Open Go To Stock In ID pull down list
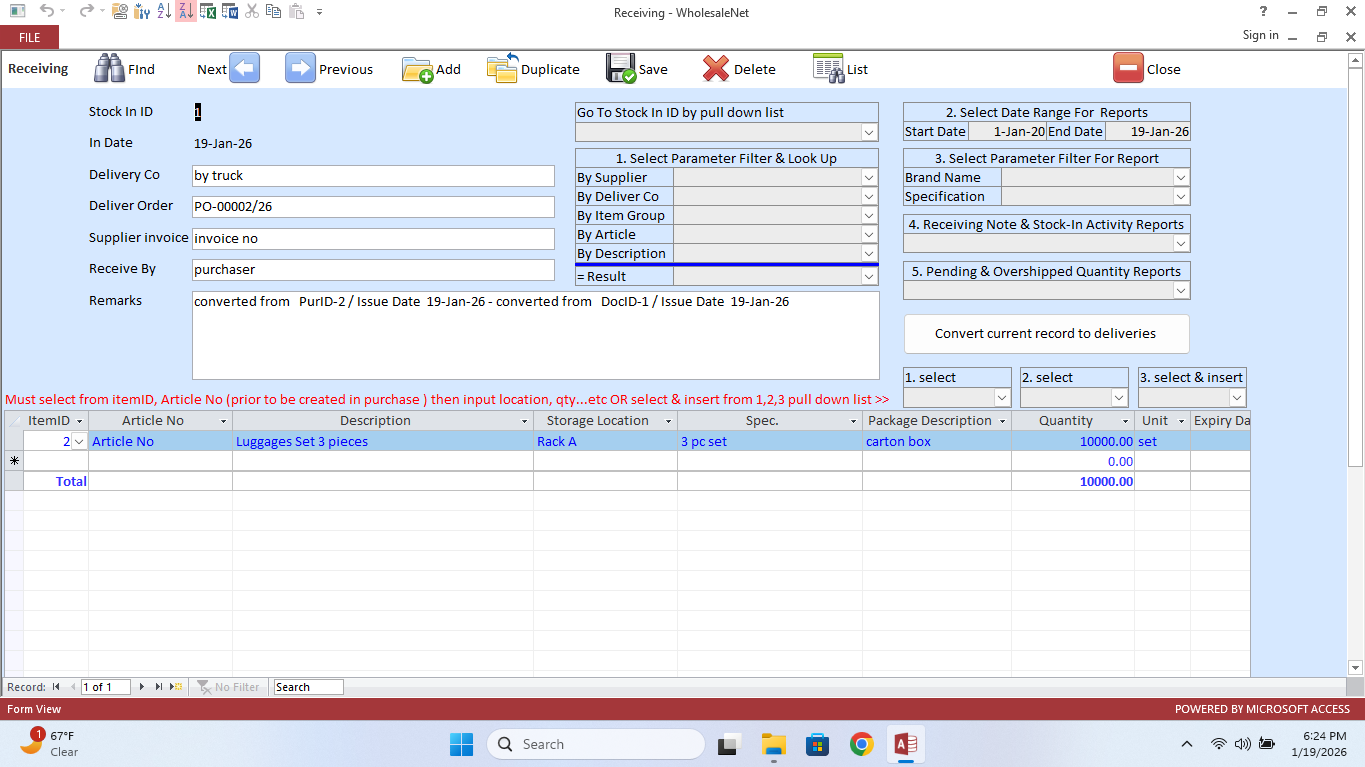The height and width of the screenshot is (767, 1365). pos(869,132)
